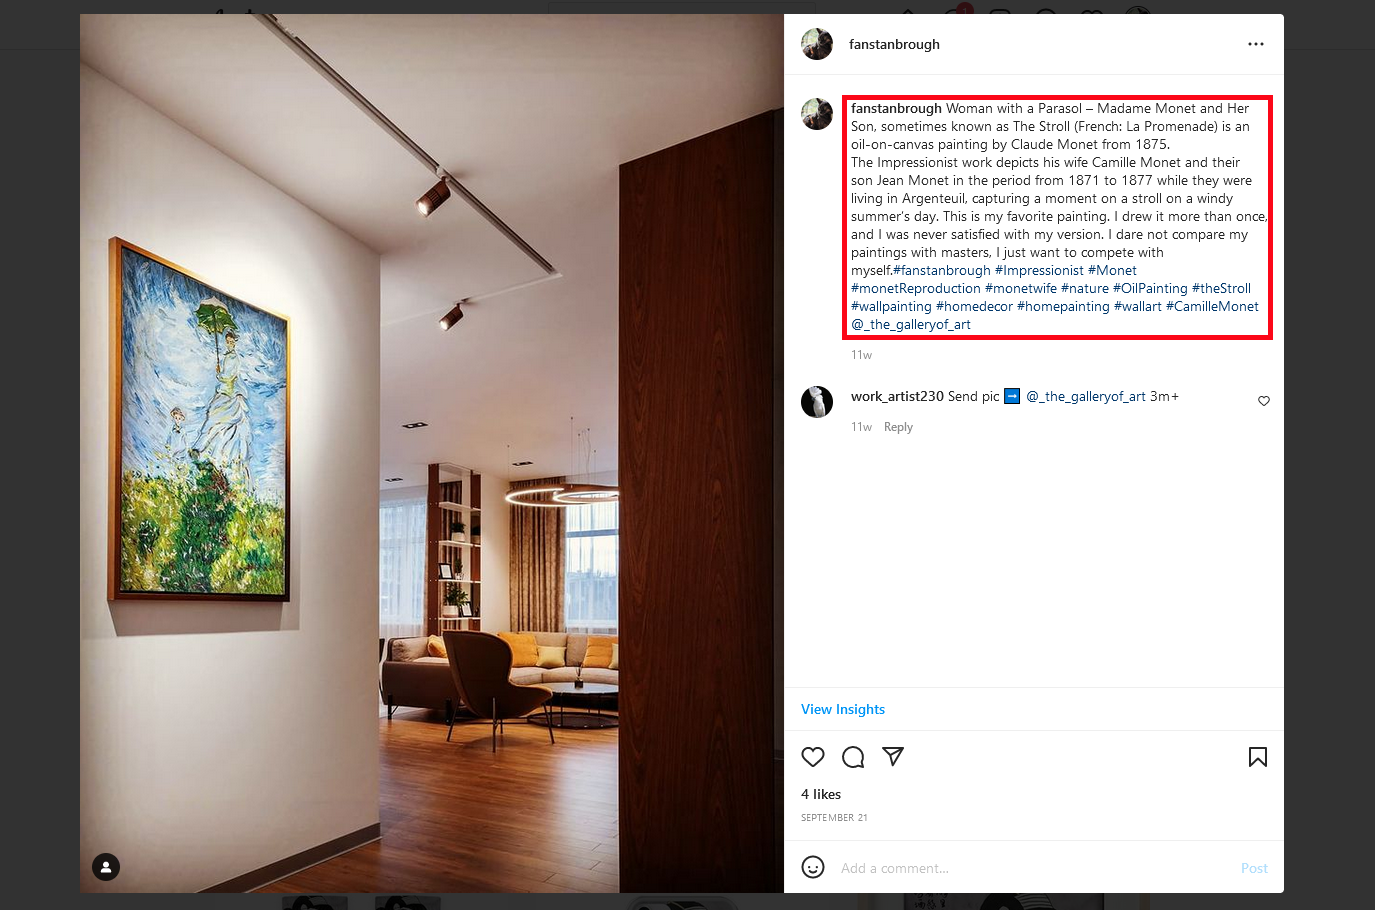
Task: Open work_artist230's profile picture
Action: click(x=817, y=402)
